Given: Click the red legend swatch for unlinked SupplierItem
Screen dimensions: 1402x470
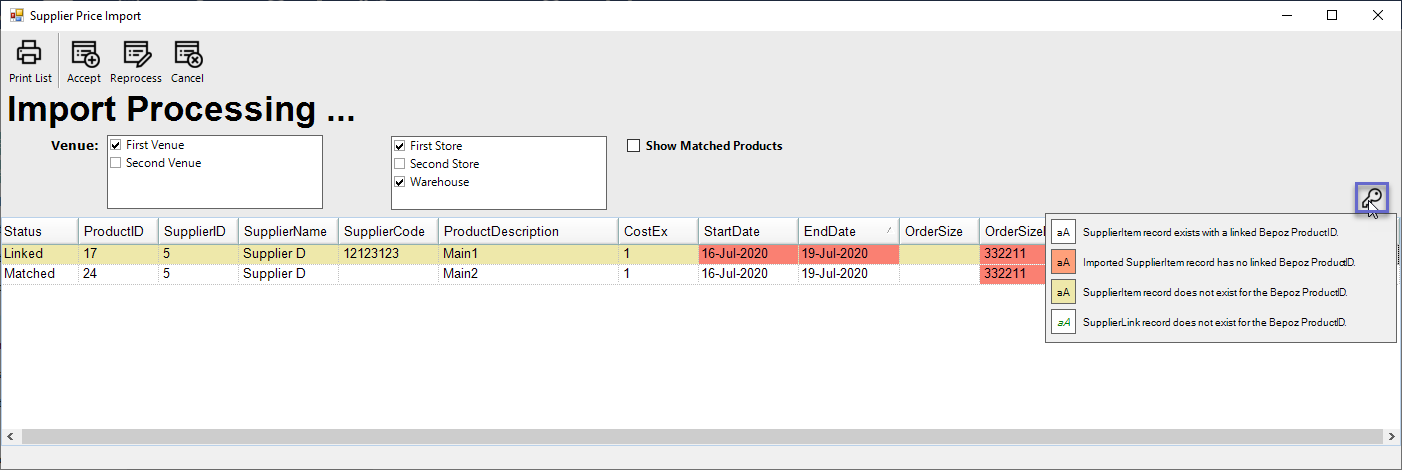Looking at the screenshot, I should pyautogui.click(x=1063, y=262).
